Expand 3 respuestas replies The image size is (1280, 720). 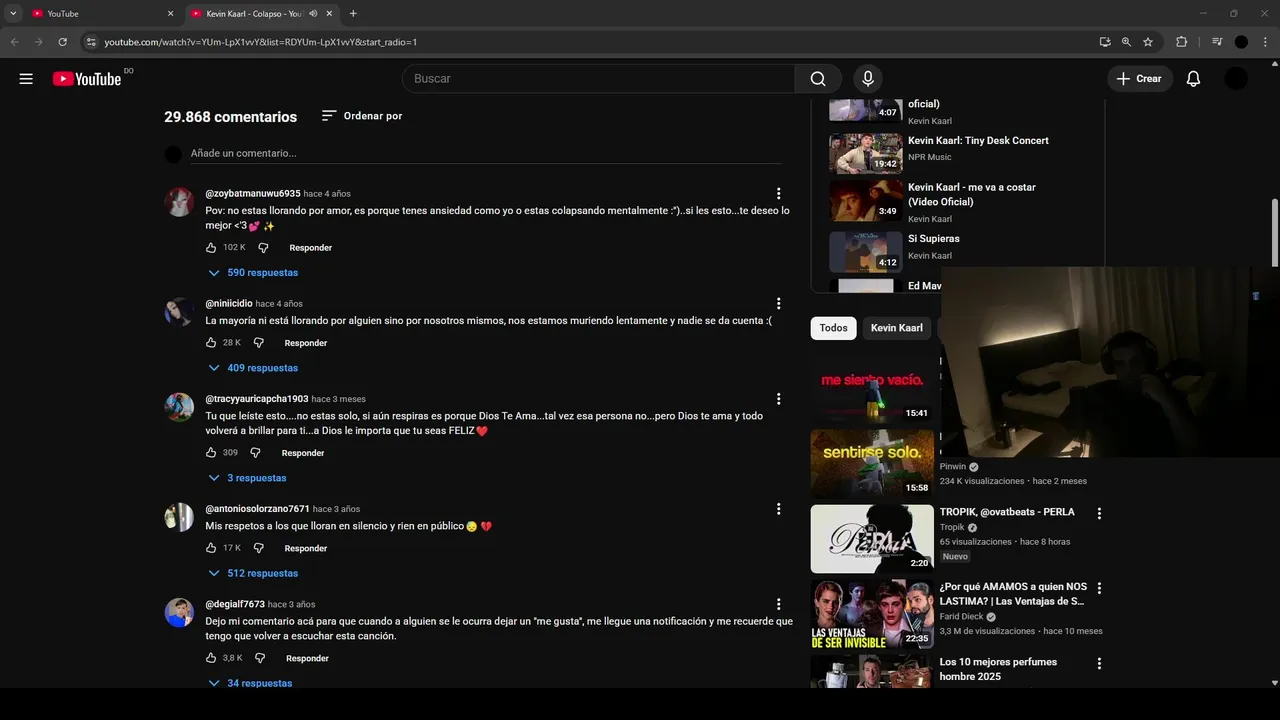click(247, 478)
